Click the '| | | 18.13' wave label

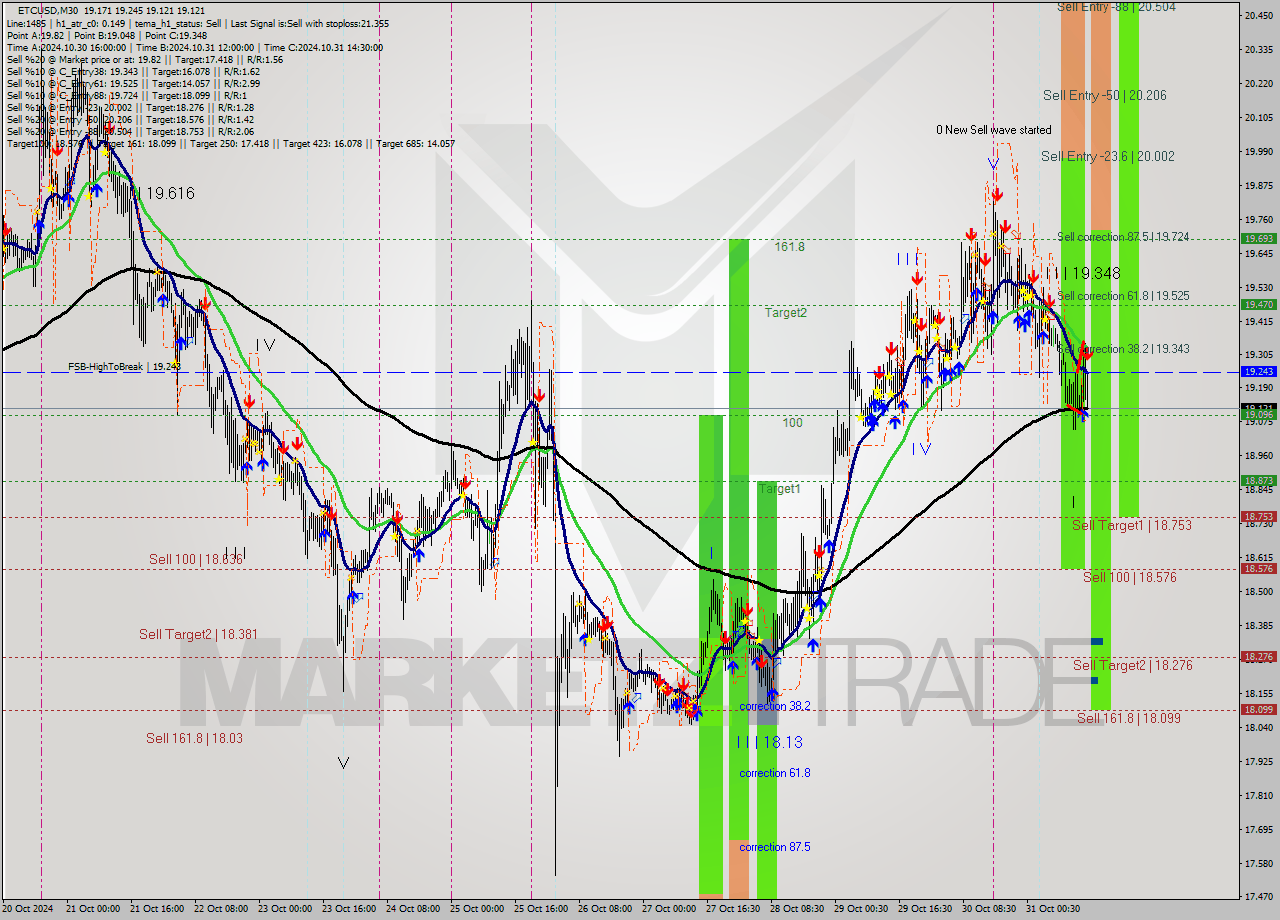pos(769,742)
